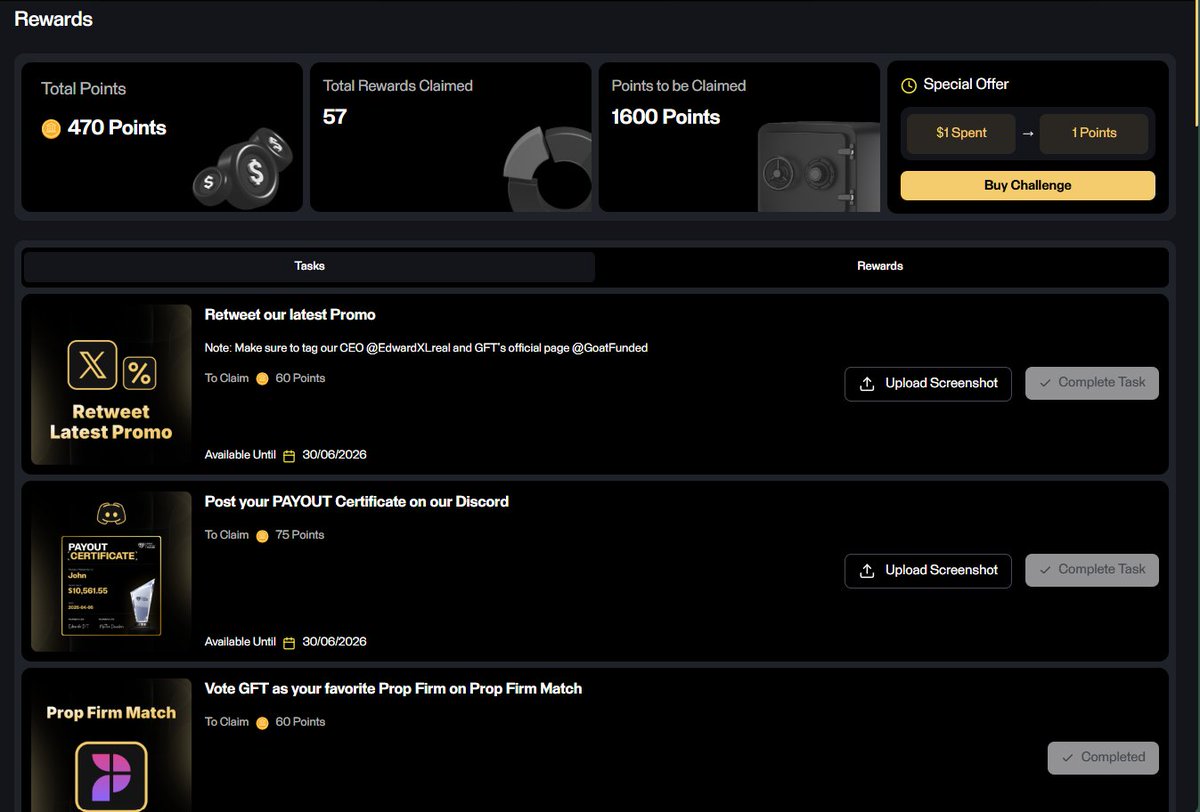
Task: Click the 1600 Points value
Action: pos(665,117)
